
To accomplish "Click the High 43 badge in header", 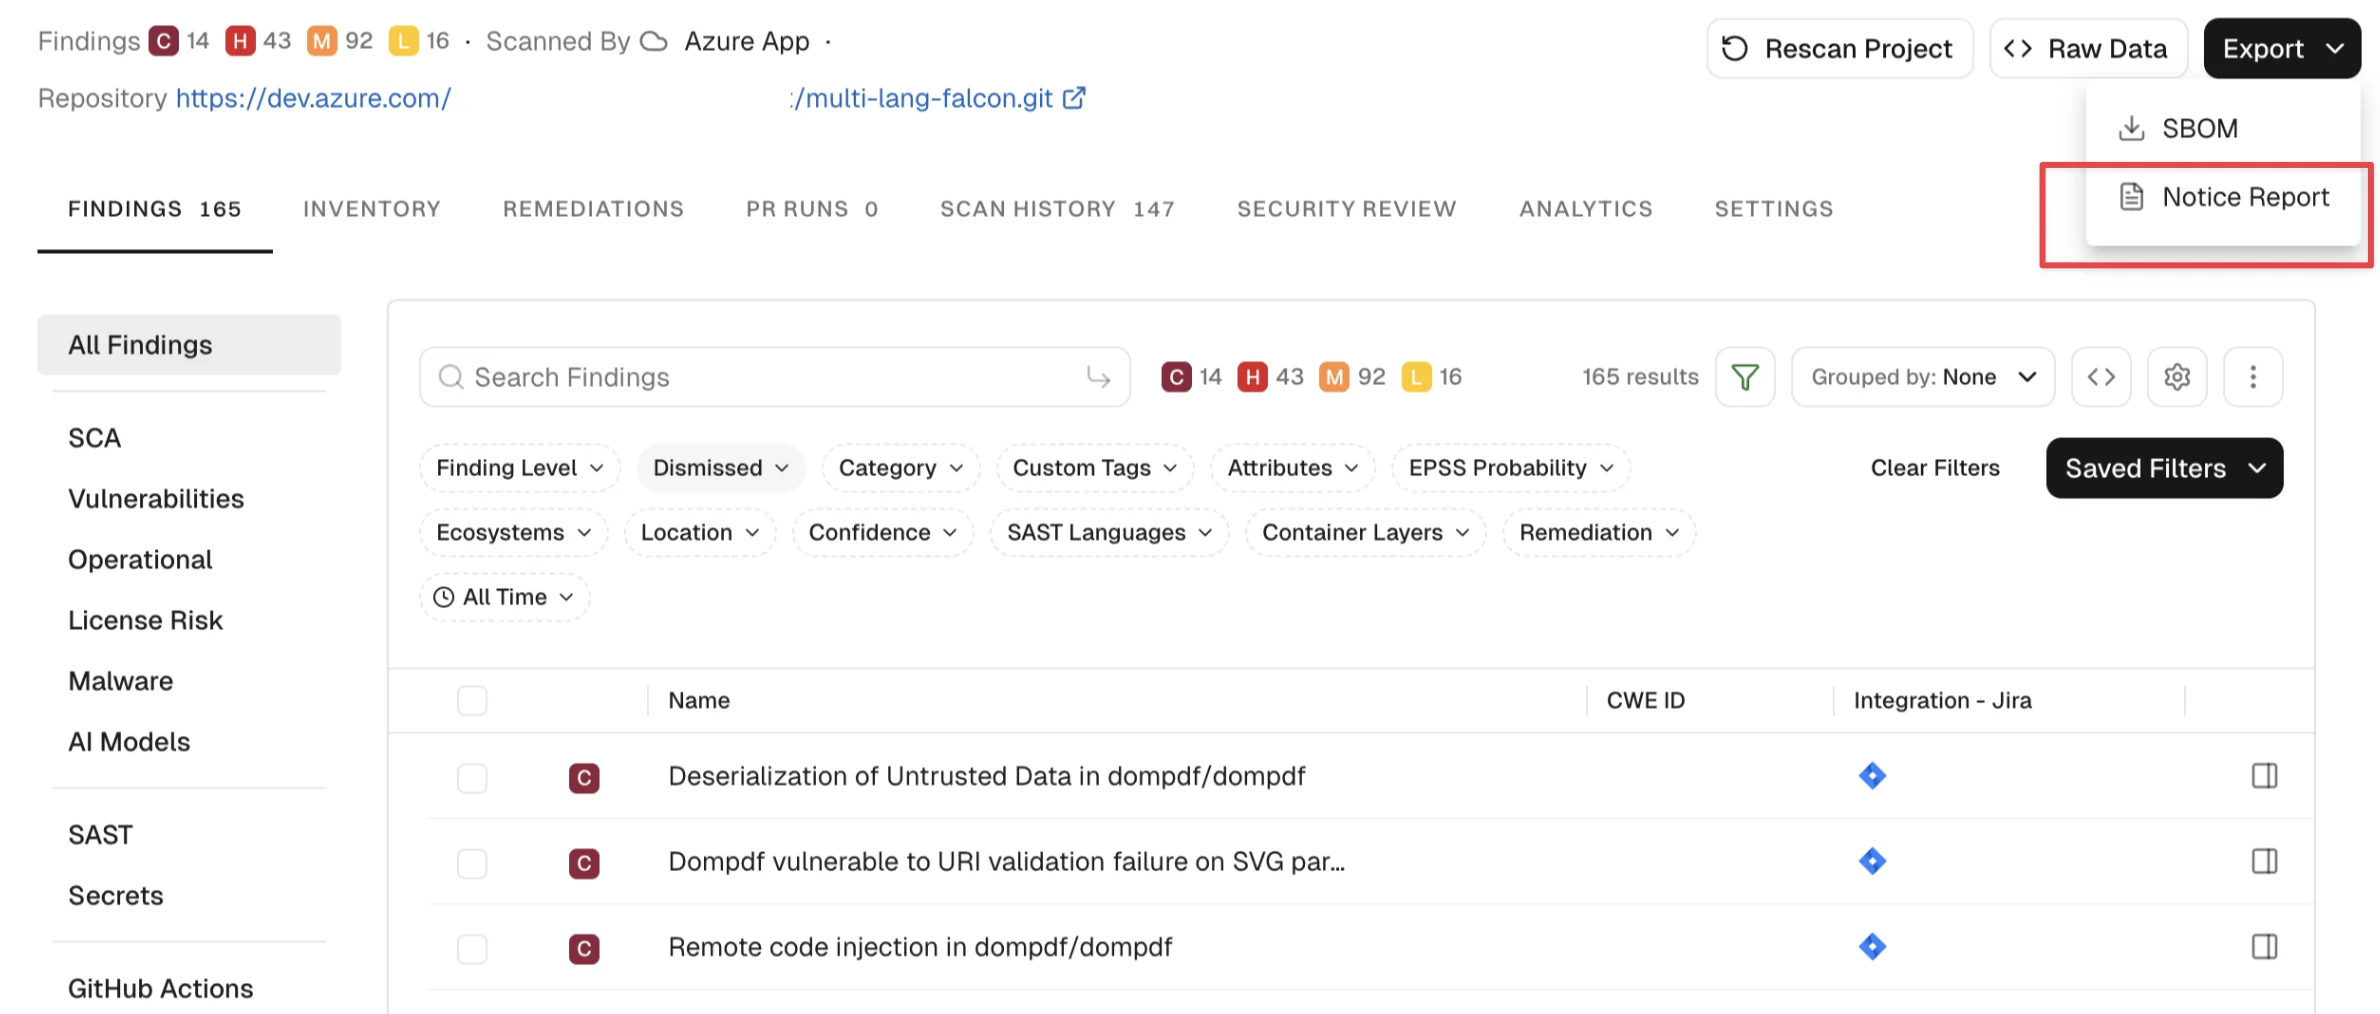I will click(258, 41).
